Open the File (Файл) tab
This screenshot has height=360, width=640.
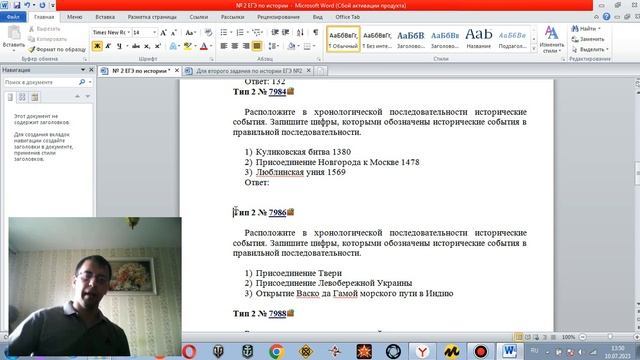[13, 17]
